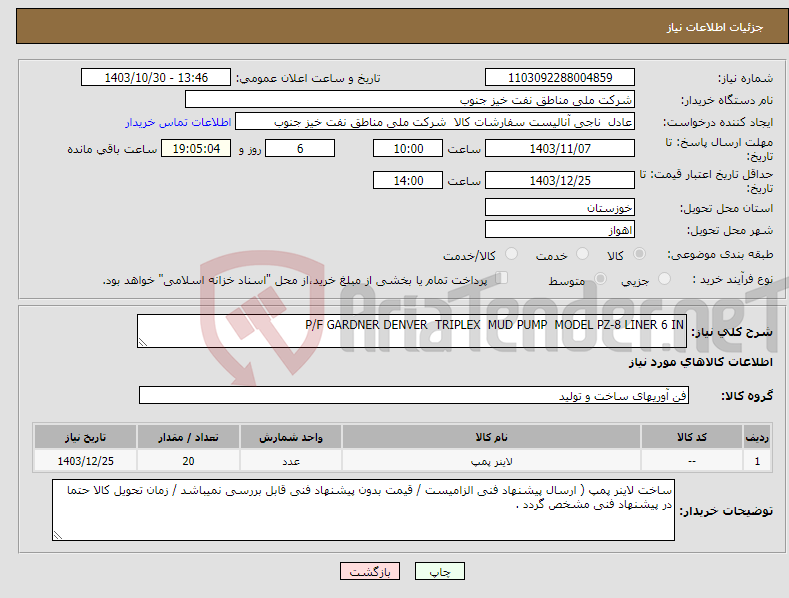Image resolution: width=789 pixels, height=598 pixels.
Task: Click the buyer notes text area
Action: [x=363, y=510]
